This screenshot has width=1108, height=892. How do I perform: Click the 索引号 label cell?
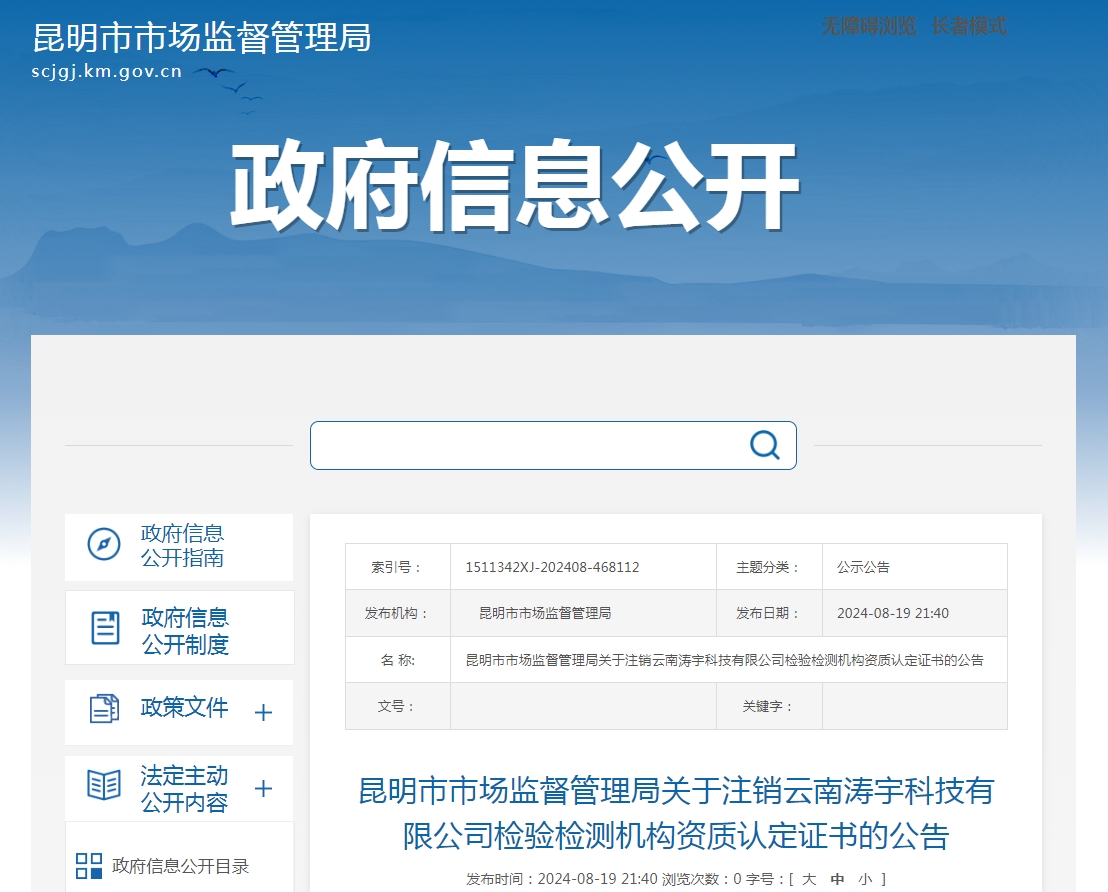pyautogui.click(x=398, y=567)
